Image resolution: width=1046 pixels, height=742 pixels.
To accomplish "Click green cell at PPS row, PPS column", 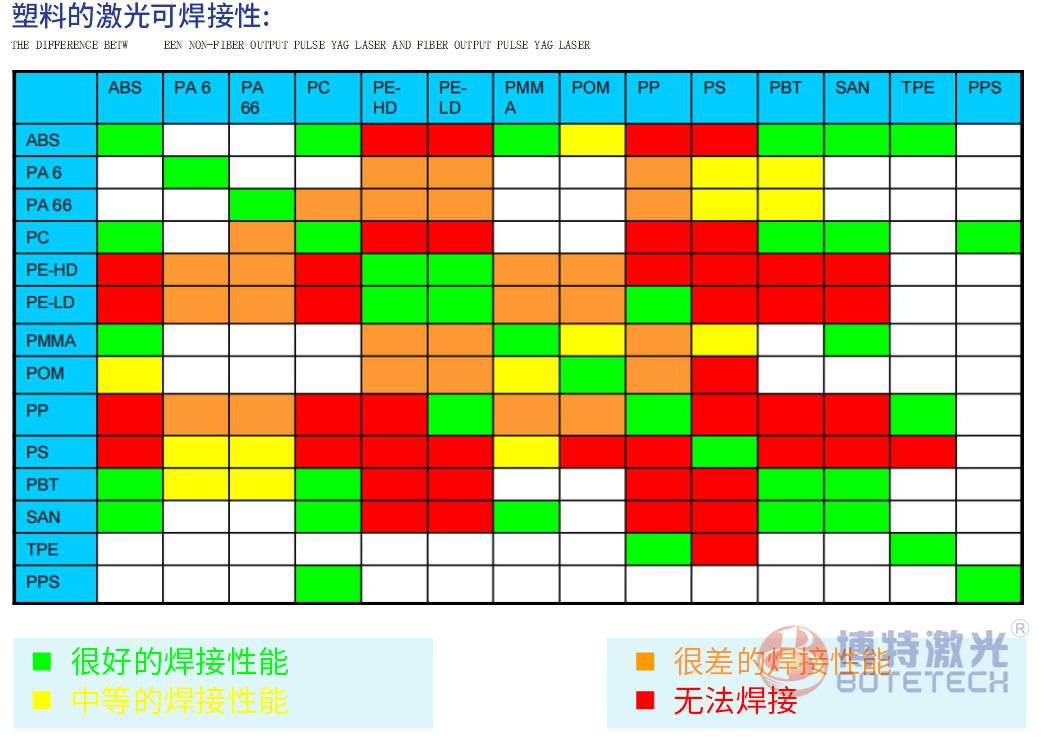I will [x=988, y=584].
